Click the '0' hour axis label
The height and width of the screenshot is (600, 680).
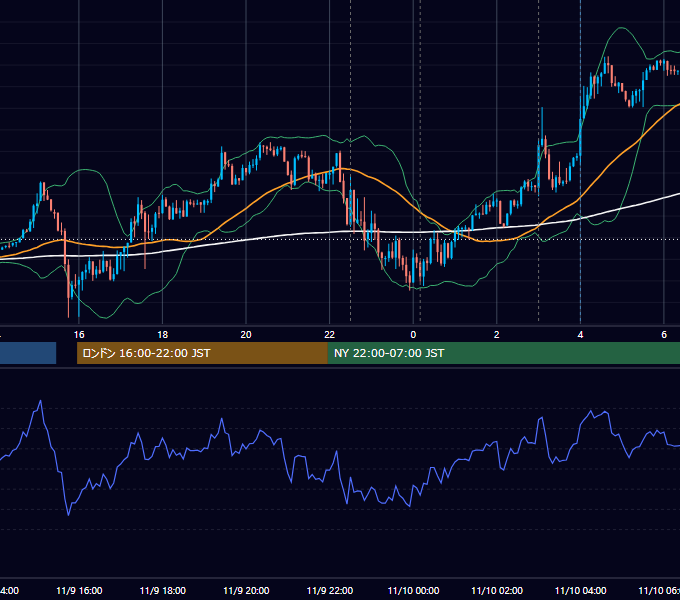(x=413, y=335)
